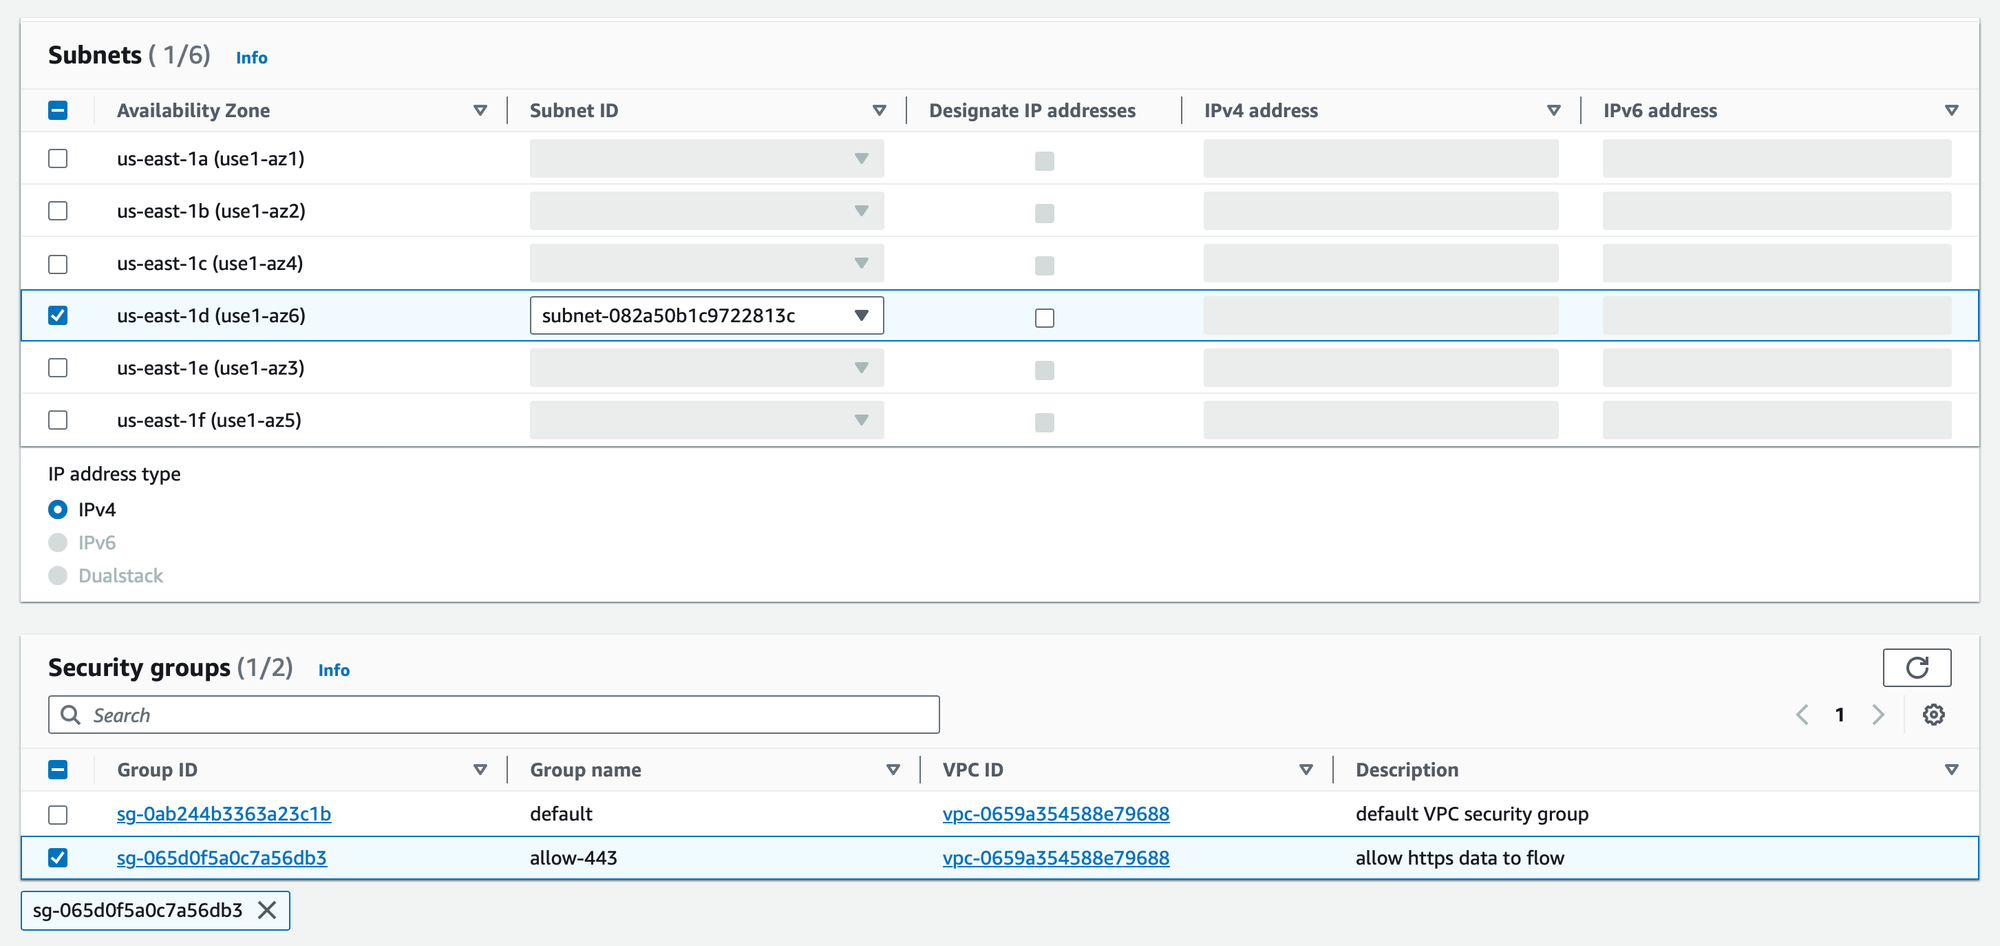The image size is (2000, 946).
Task: Toggle select-all security groups header checkbox
Action: point(58,769)
